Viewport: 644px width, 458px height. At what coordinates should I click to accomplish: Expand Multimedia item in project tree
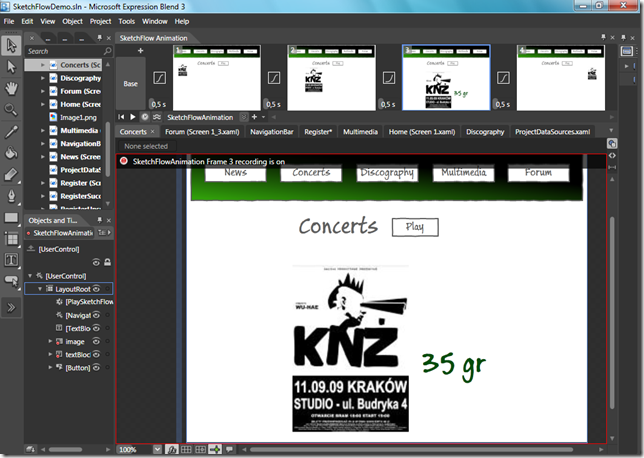coord(43,131)
